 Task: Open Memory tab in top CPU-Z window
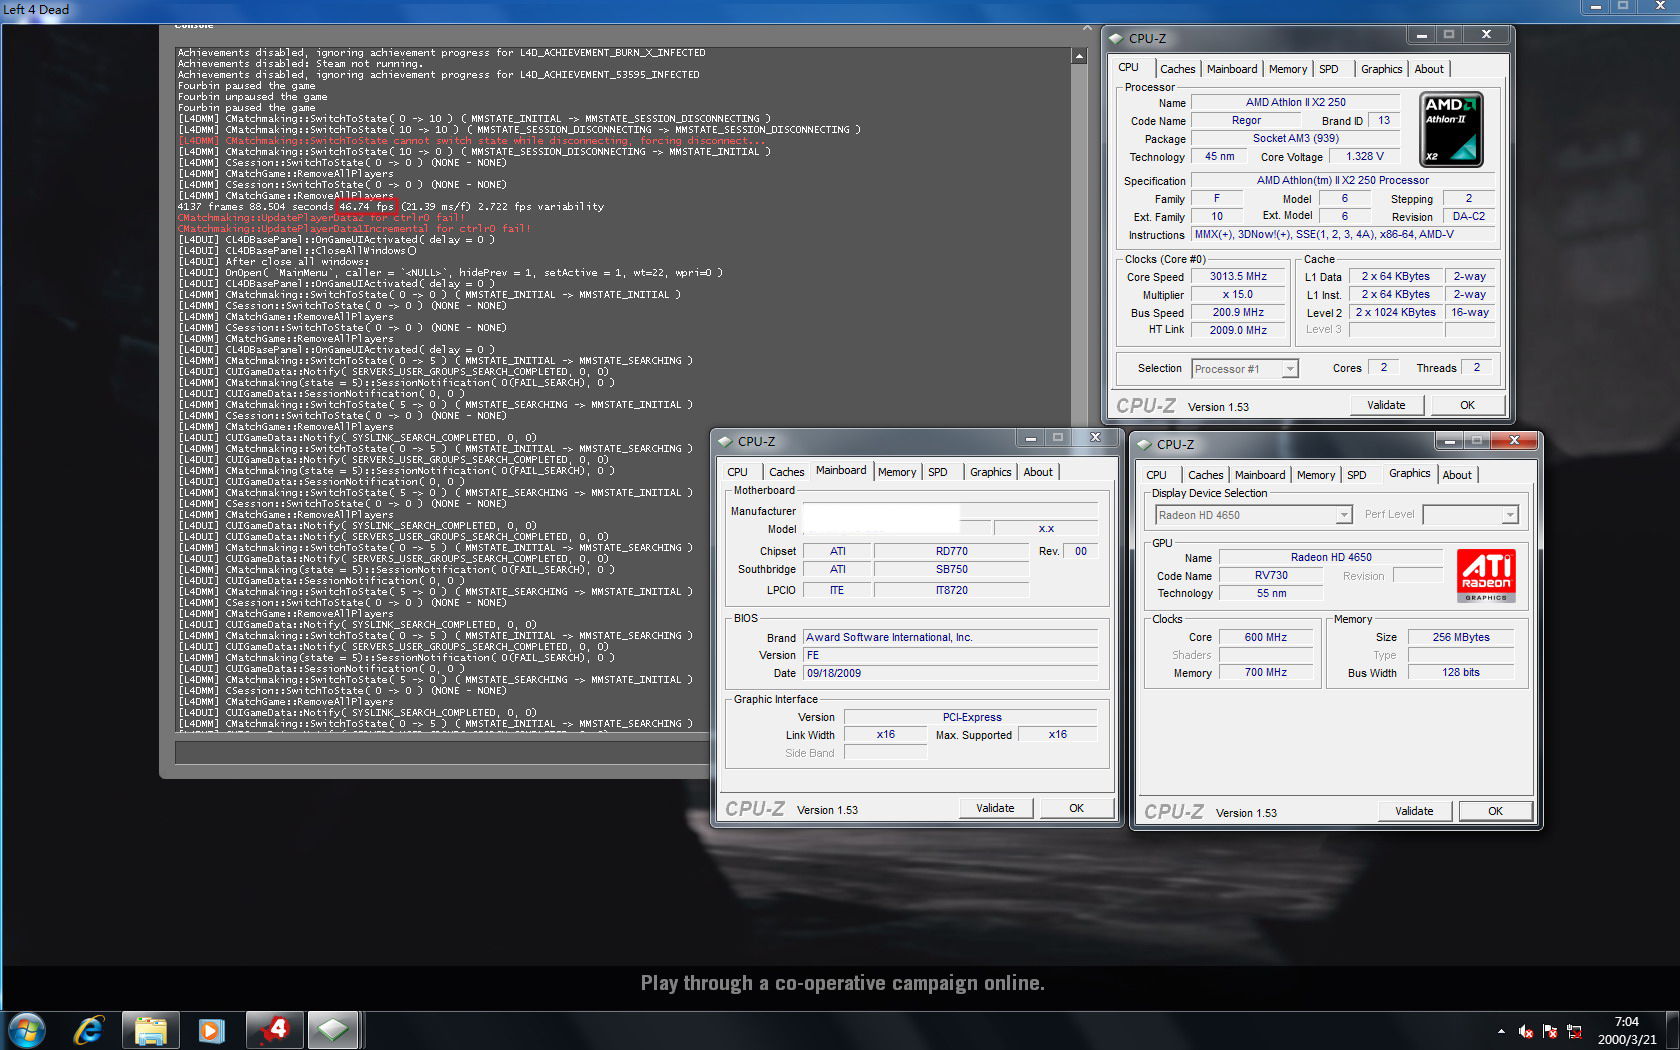click(1288, 69)
